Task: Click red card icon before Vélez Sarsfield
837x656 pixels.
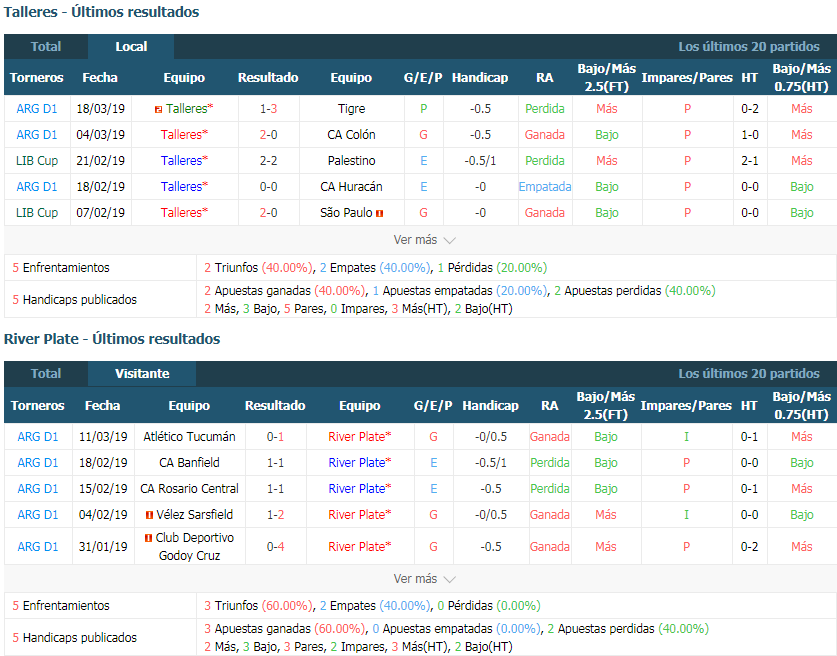Action: tap(149, 515)
